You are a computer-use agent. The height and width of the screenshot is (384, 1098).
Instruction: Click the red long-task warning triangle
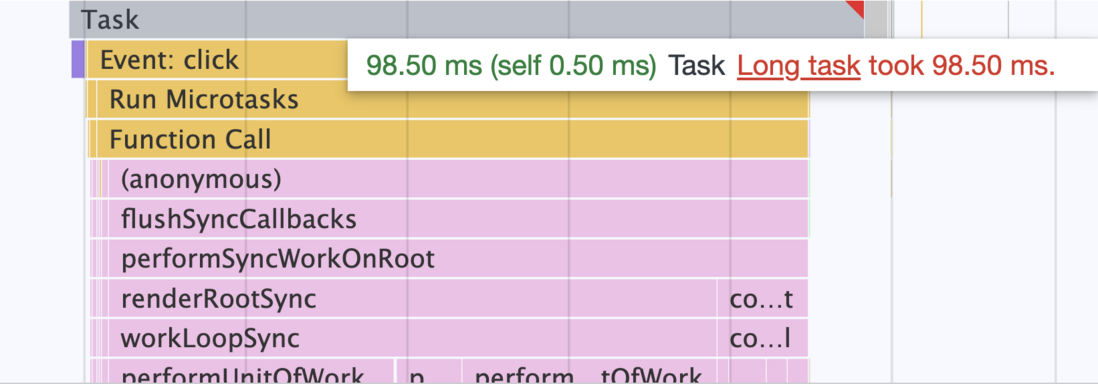[857, 7]
